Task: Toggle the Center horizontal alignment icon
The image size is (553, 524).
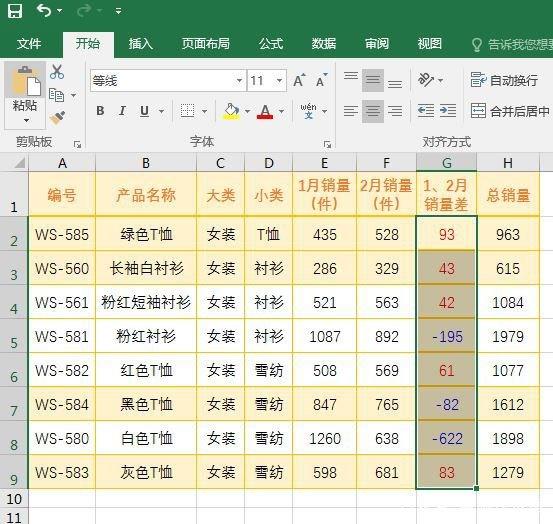Action: pyautogui.click(x=373, y=111)
